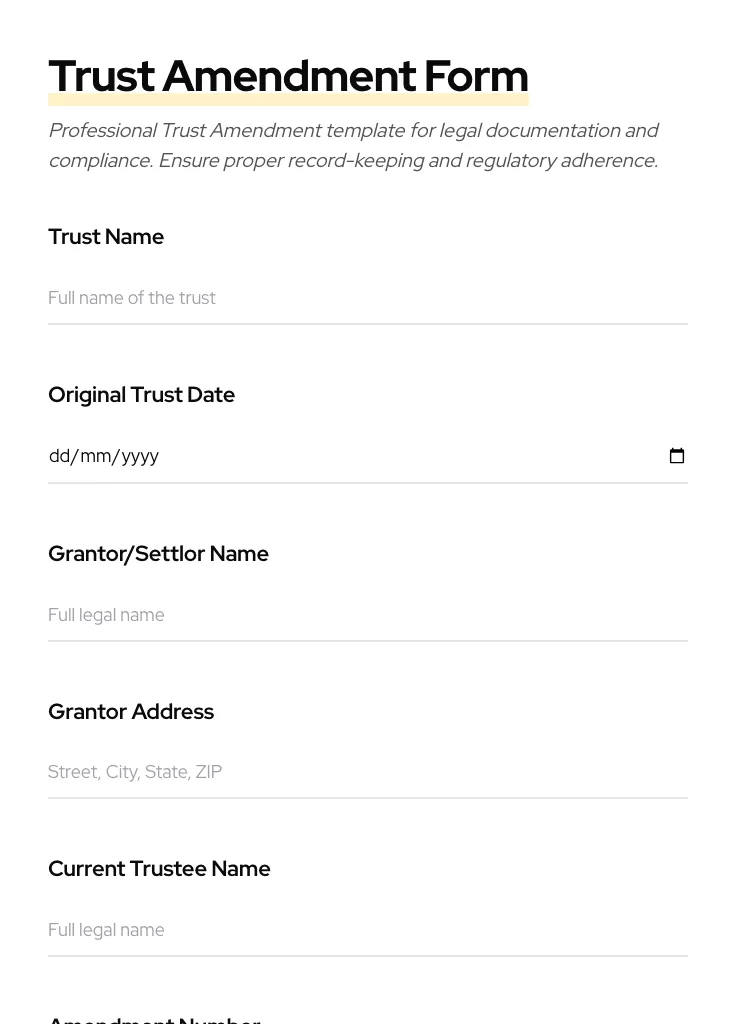Select the Grantor/Settlor Name heading
The image size is (736, 1024).
(x=158, y=553)
